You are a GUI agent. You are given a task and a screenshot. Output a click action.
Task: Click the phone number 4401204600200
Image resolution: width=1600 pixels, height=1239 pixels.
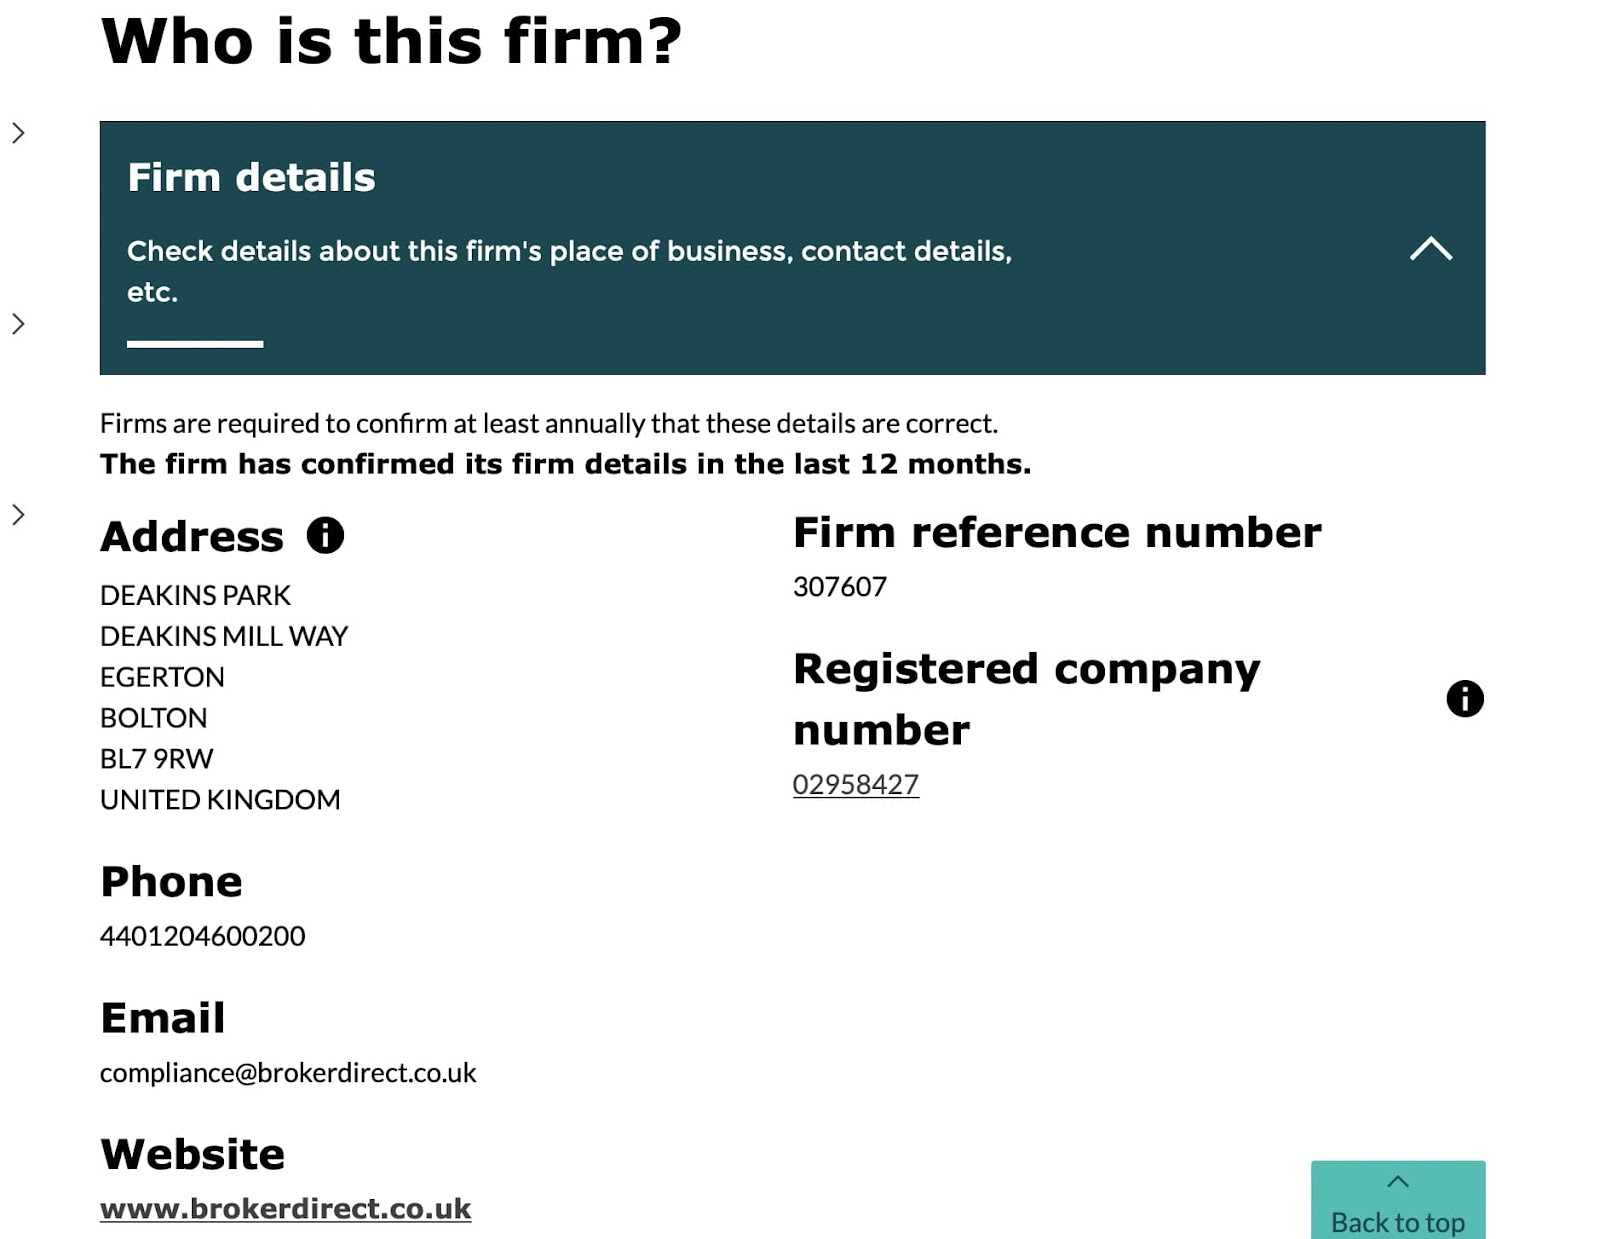203,936
